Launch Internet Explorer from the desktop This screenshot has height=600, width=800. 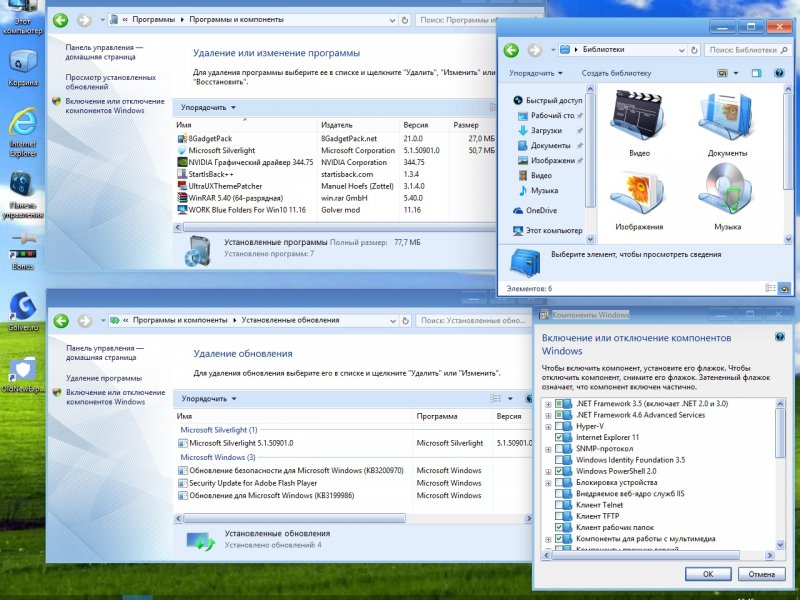22,132
